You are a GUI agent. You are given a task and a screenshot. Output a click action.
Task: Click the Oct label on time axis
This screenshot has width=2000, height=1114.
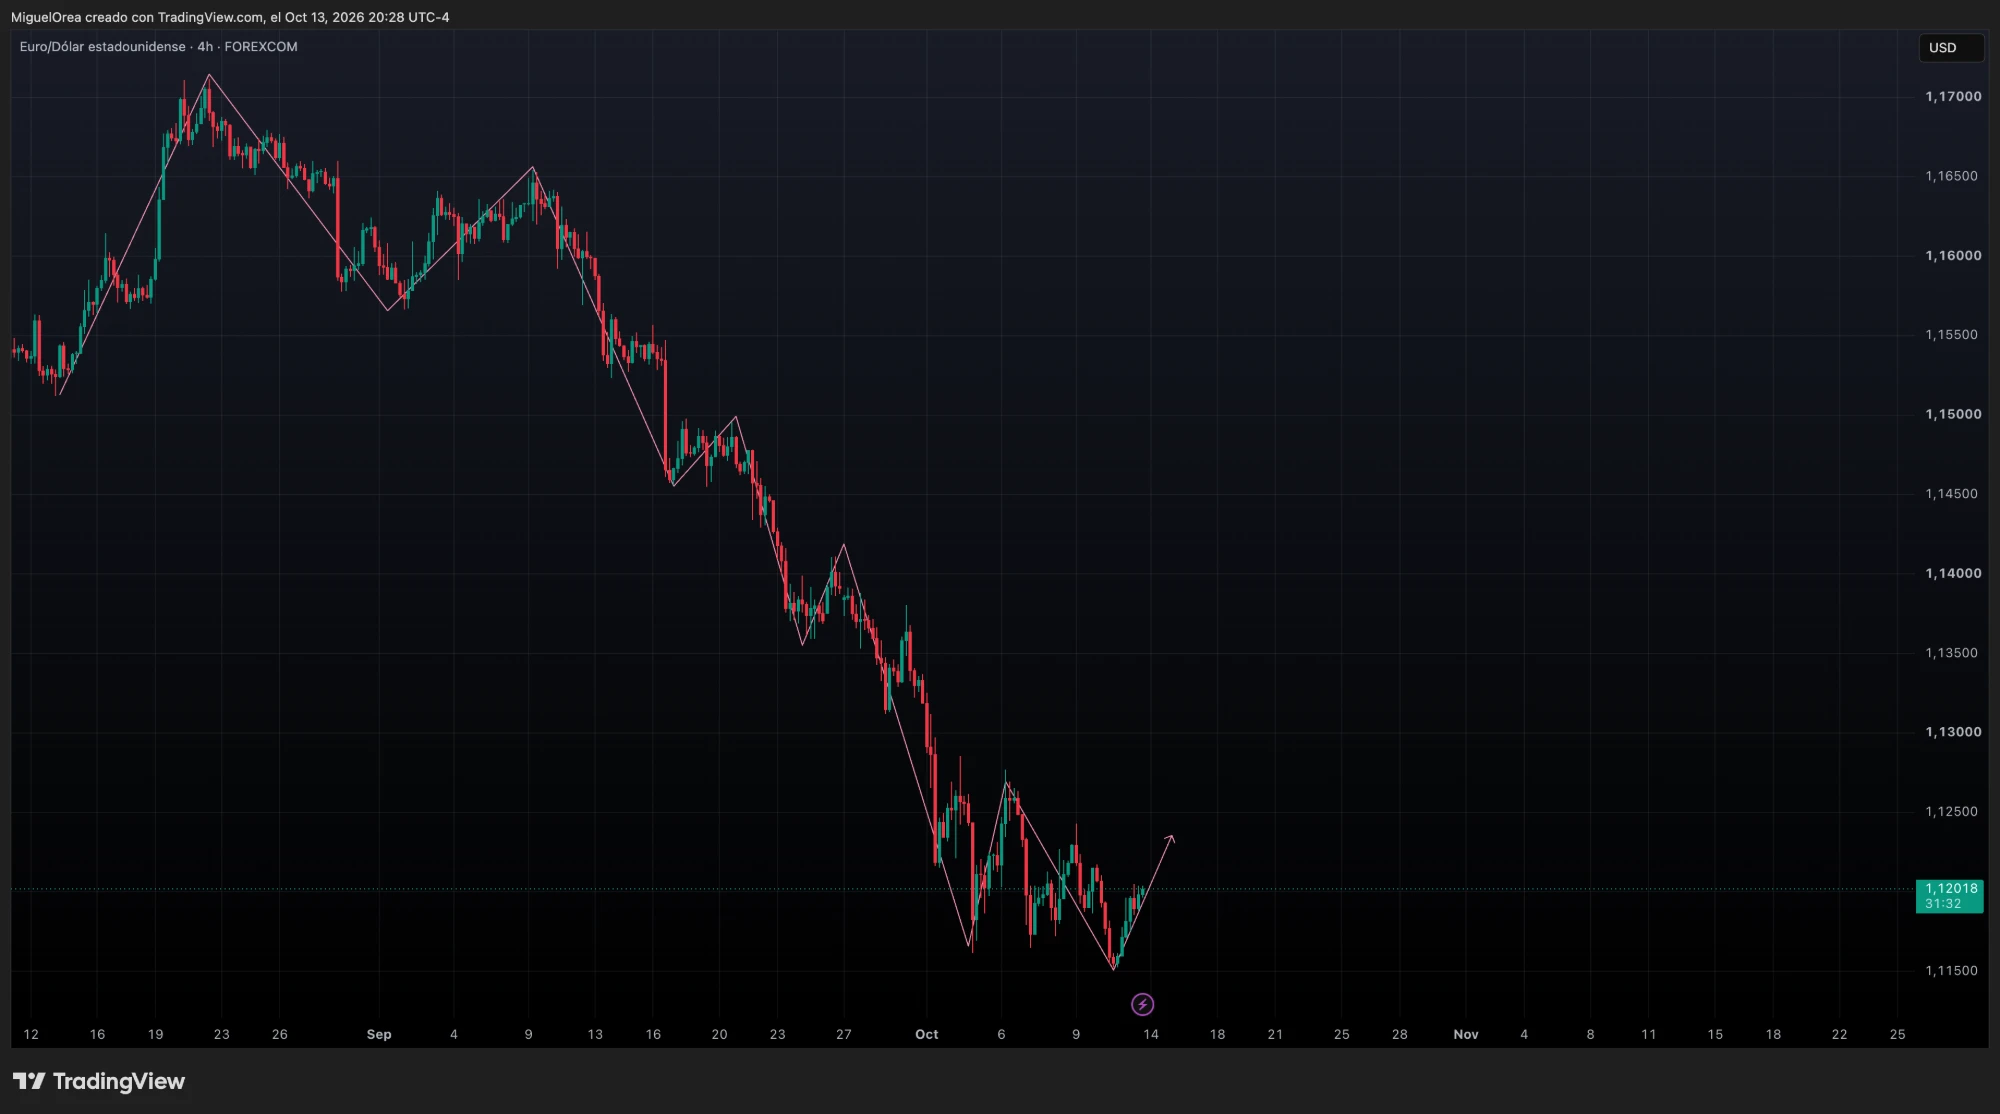pyautogui.click(x=927, y=1034)
